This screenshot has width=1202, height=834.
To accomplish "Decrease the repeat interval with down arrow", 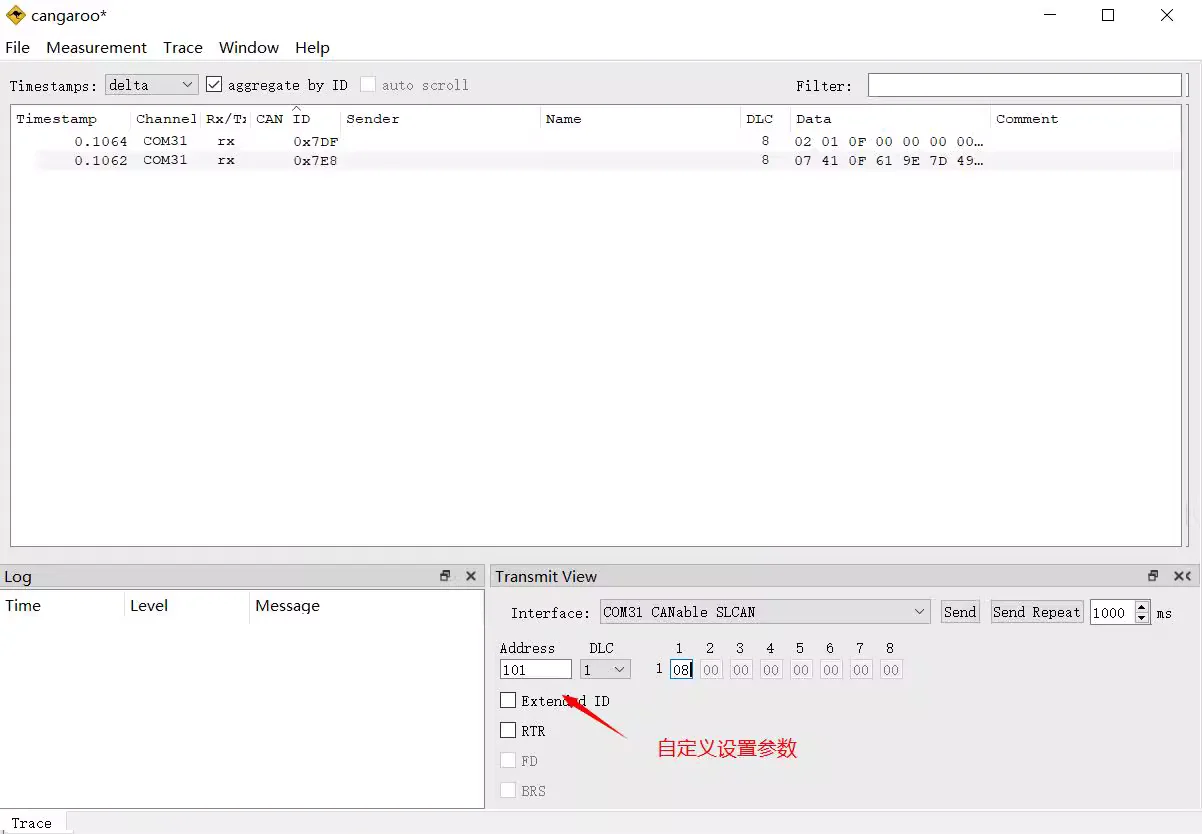I will coord(1142,618).
